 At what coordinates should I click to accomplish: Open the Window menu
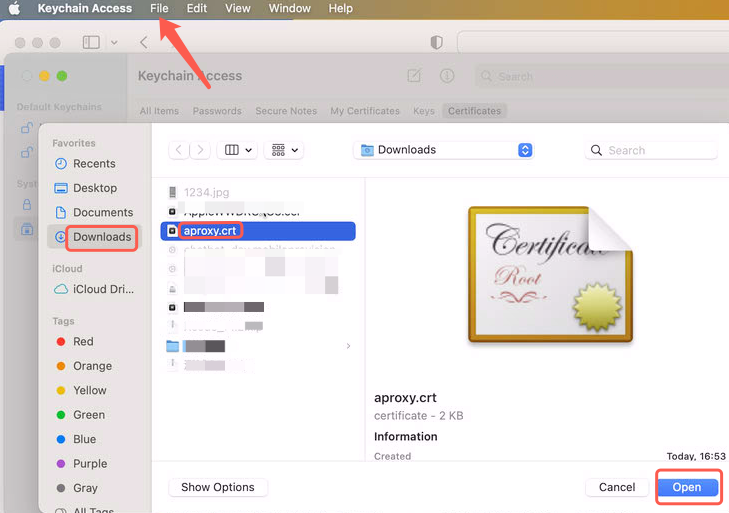pyautogui.click(x=290, y=8)
